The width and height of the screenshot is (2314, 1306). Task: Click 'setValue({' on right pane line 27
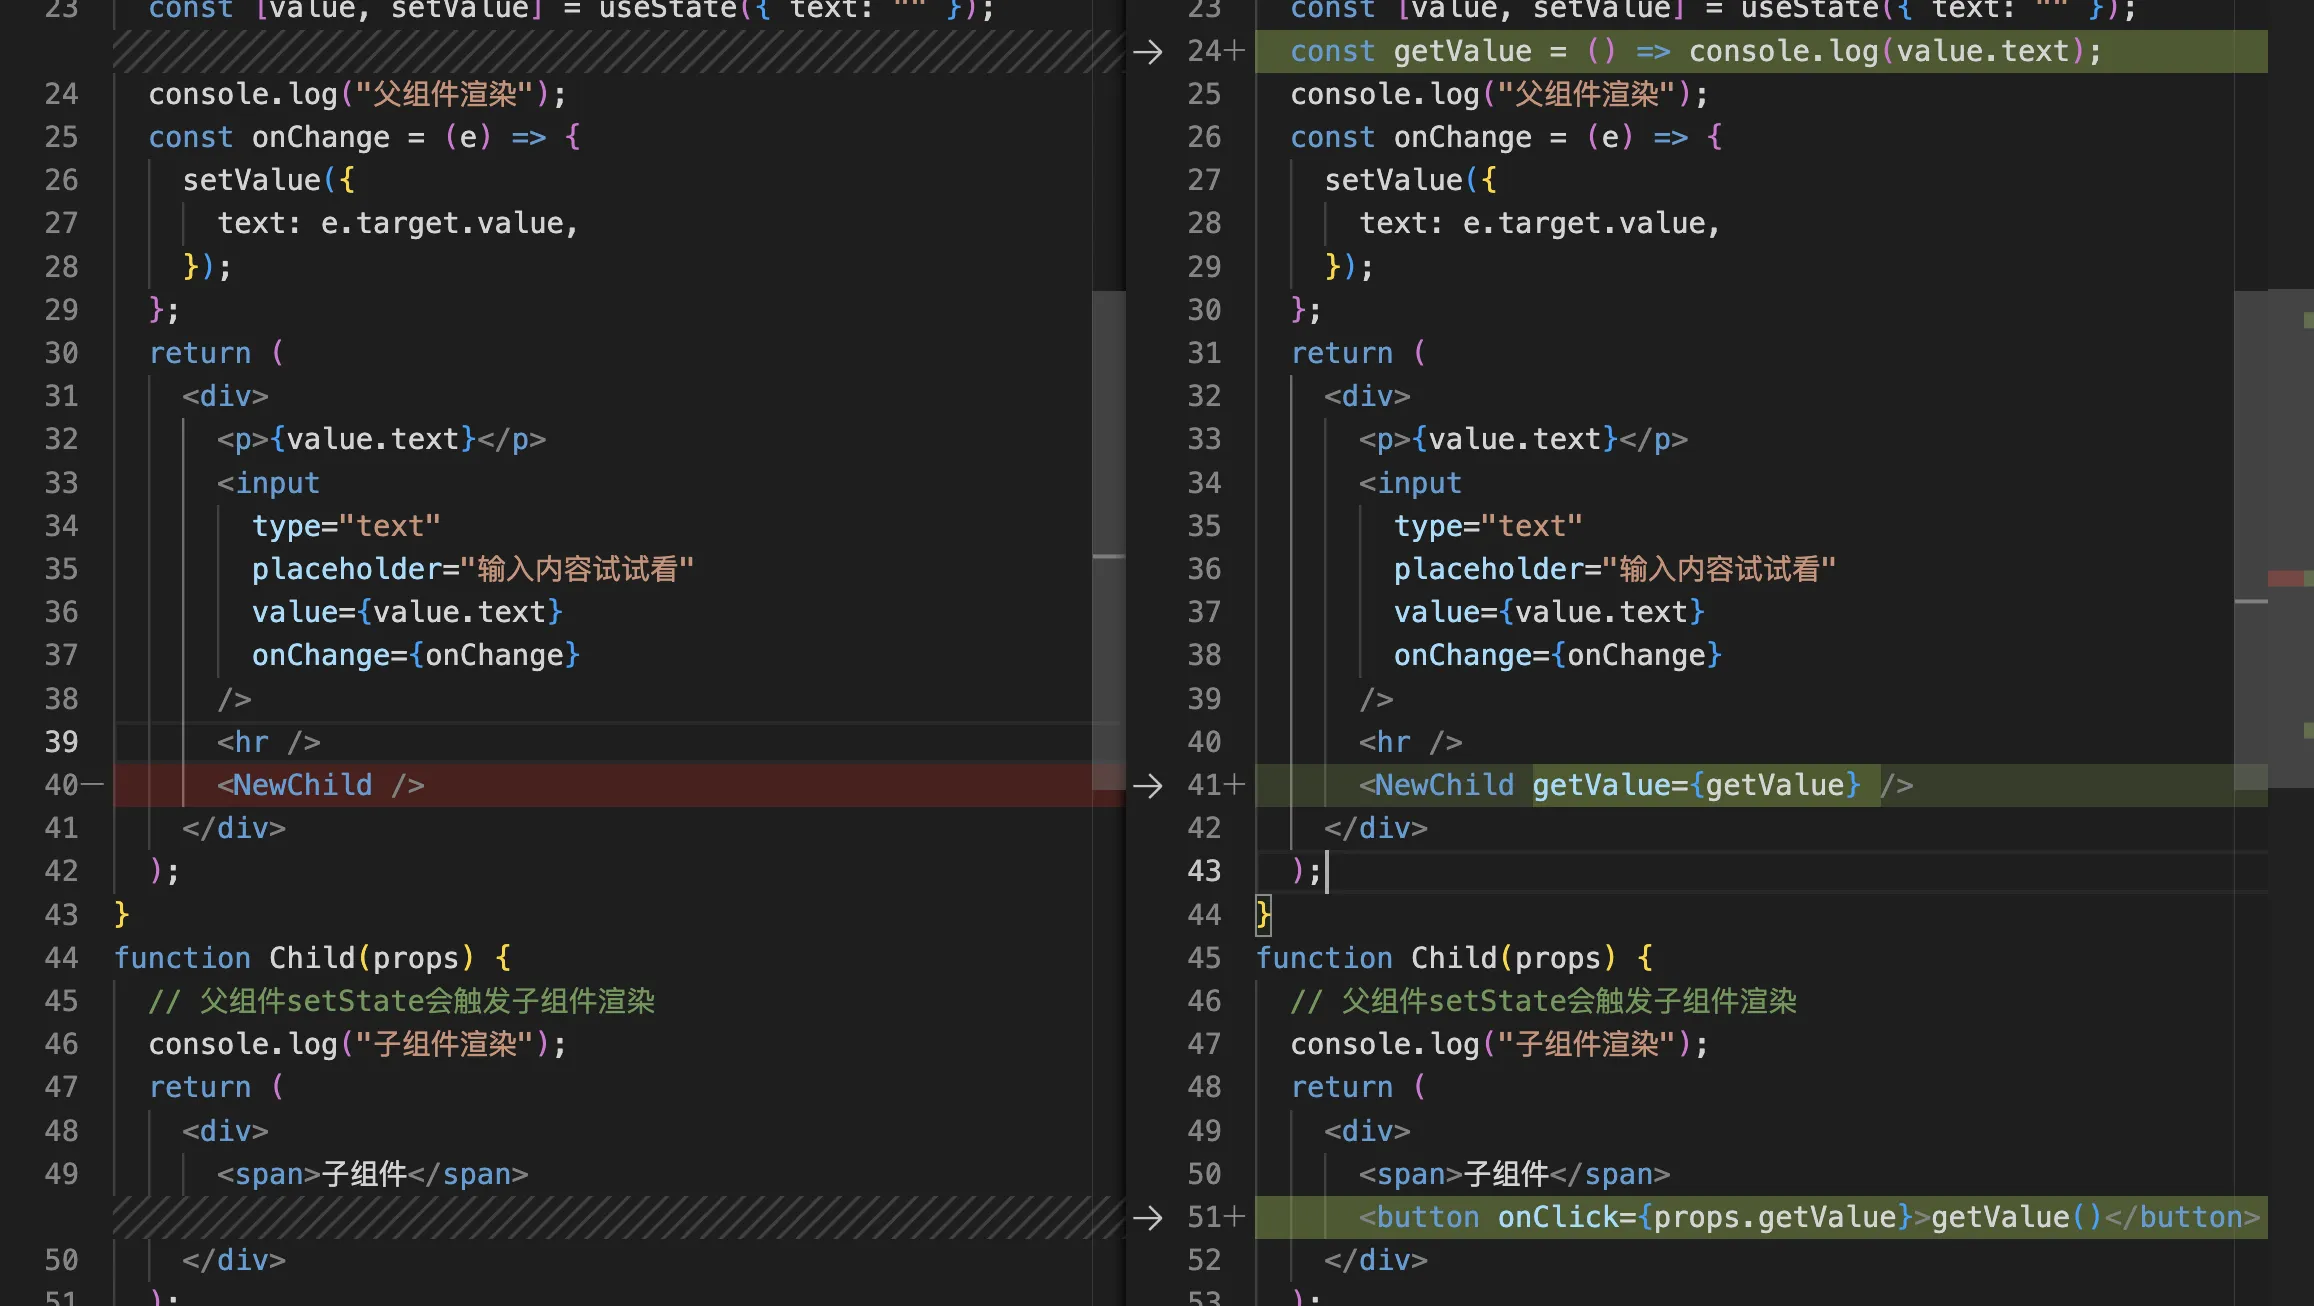[1411, 180]
